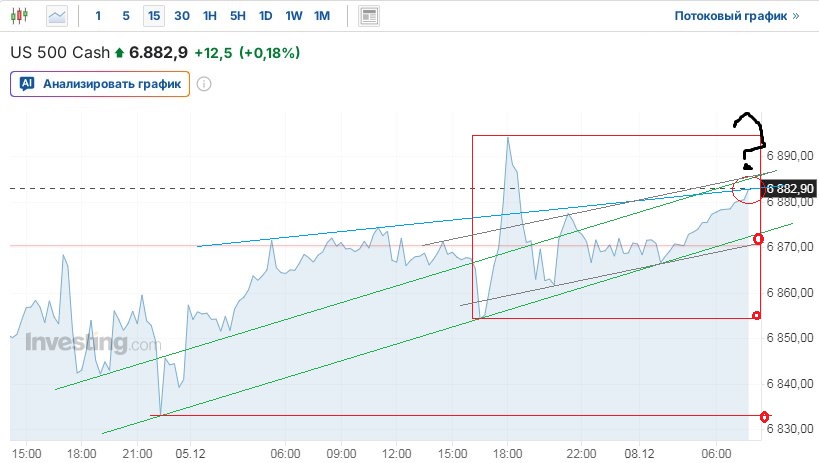Open the news overlay icon in toolbar

click(369, 16)
